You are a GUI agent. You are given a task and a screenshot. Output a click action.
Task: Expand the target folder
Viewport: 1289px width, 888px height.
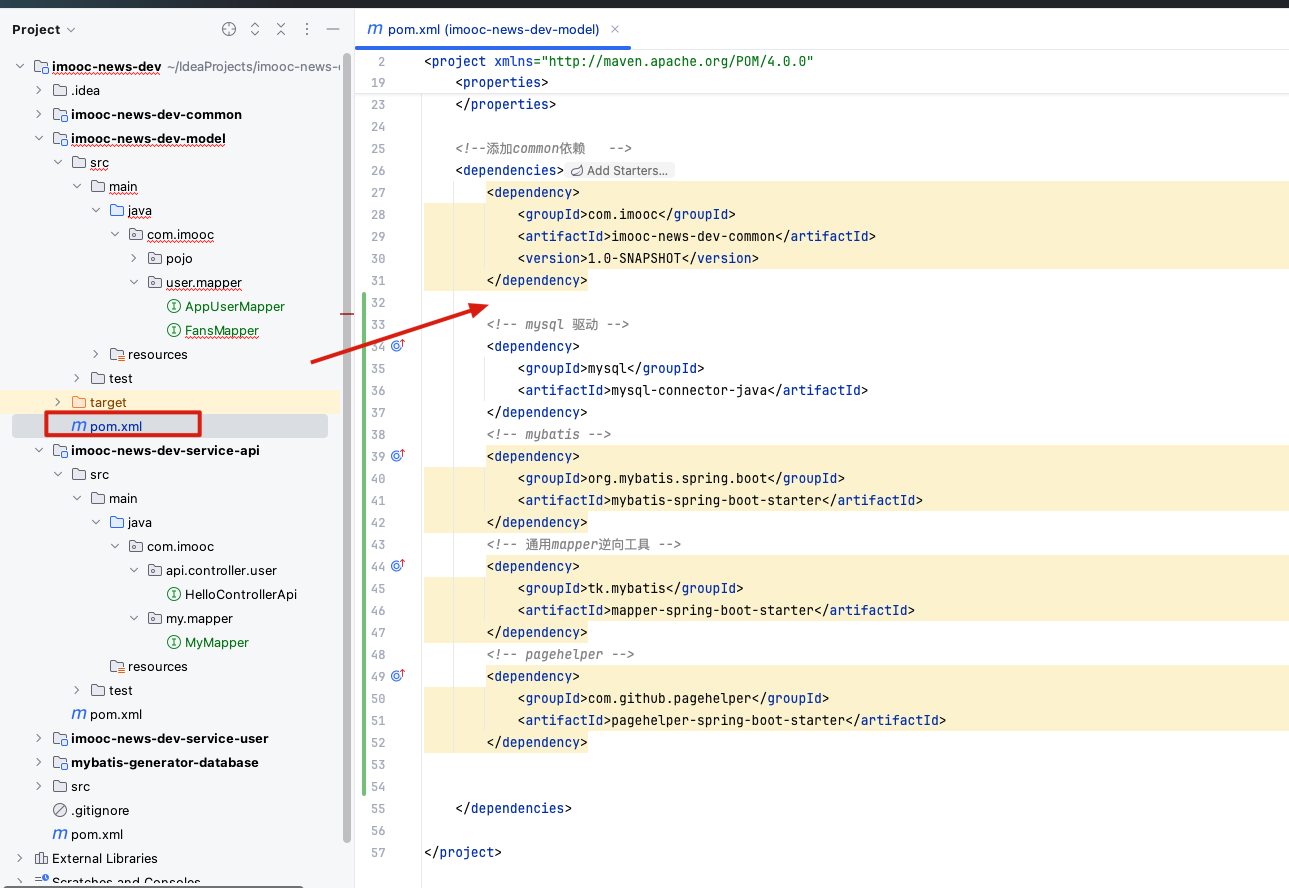58,402
